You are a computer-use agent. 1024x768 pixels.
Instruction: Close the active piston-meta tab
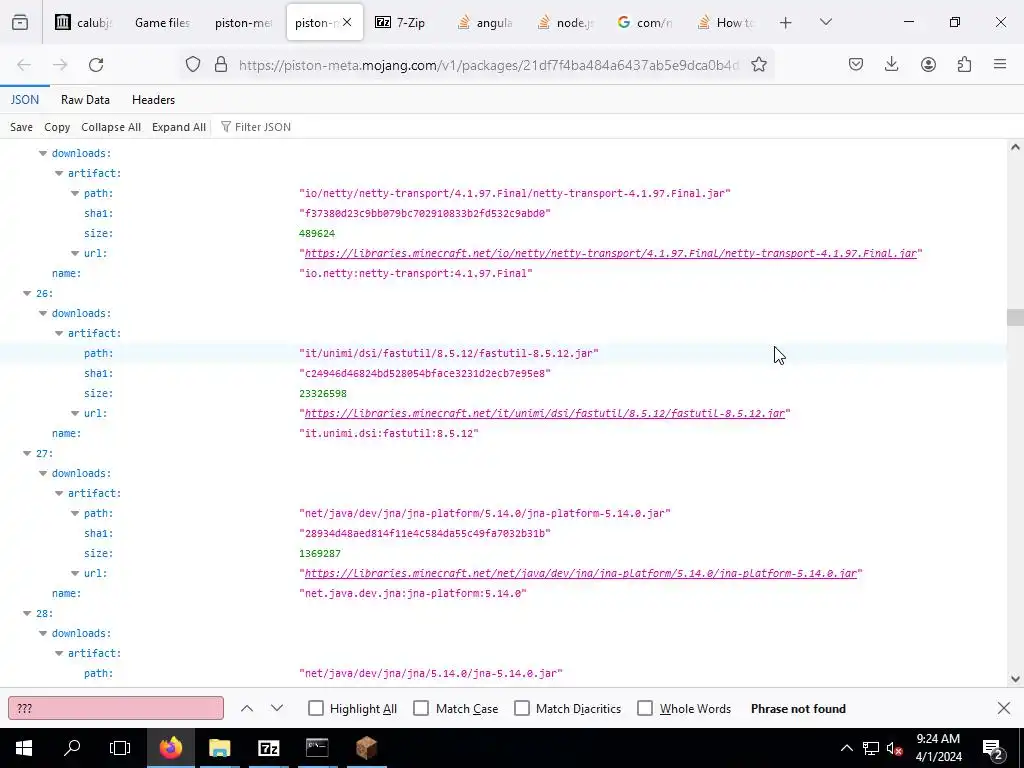point(347,23)
